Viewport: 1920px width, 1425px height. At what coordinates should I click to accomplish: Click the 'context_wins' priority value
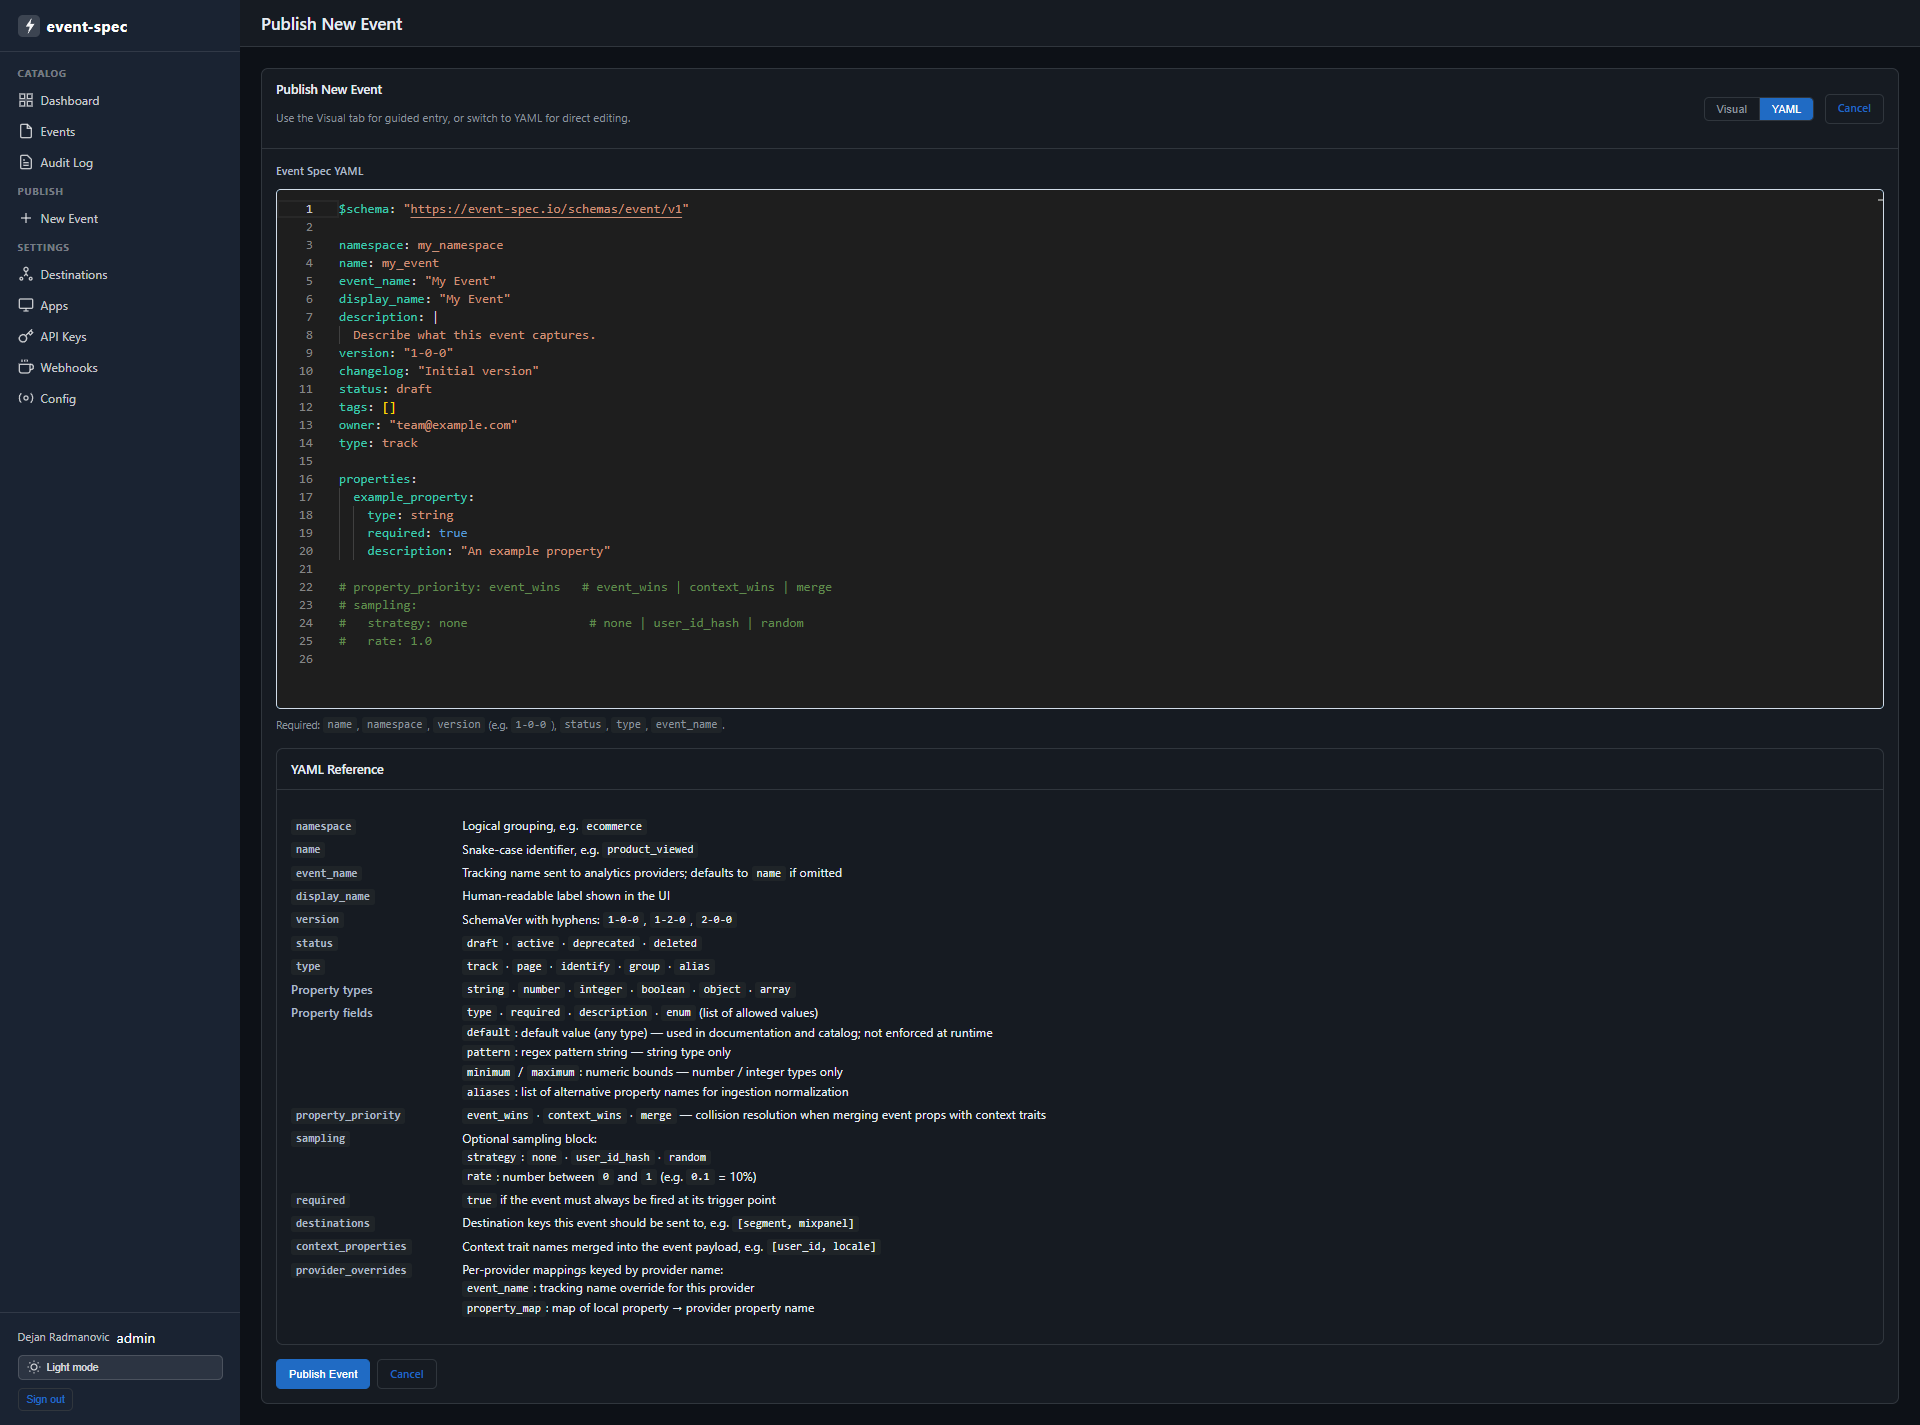(584, 1115)
